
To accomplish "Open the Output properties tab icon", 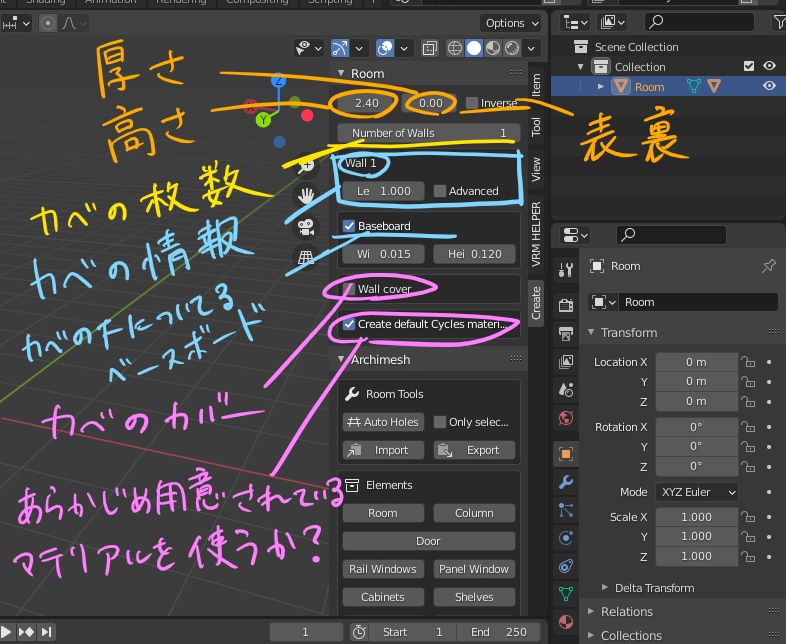I will (x=566, y=333).
